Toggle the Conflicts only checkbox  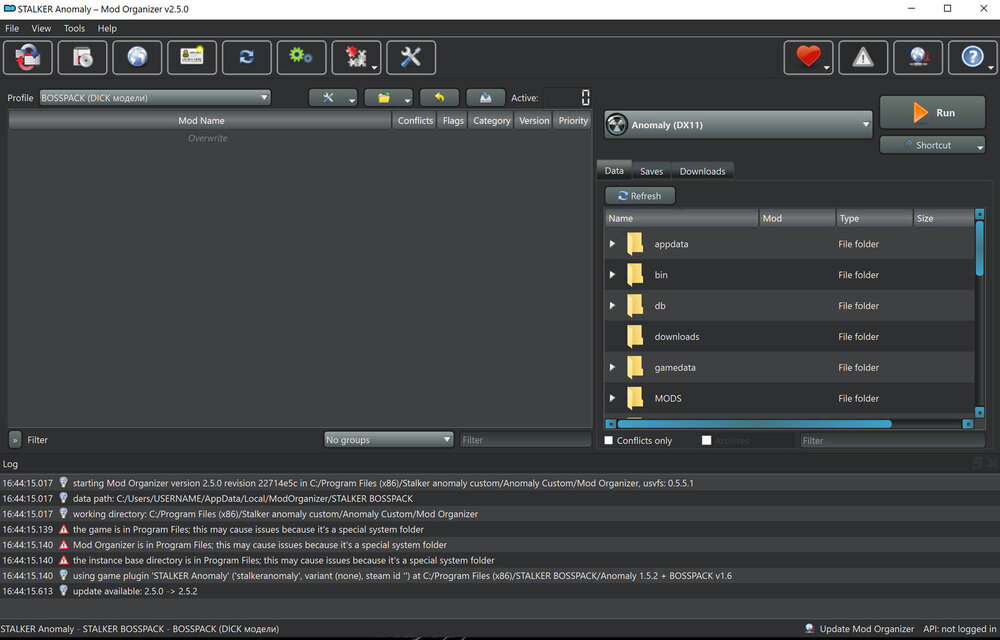coord(610,440)
